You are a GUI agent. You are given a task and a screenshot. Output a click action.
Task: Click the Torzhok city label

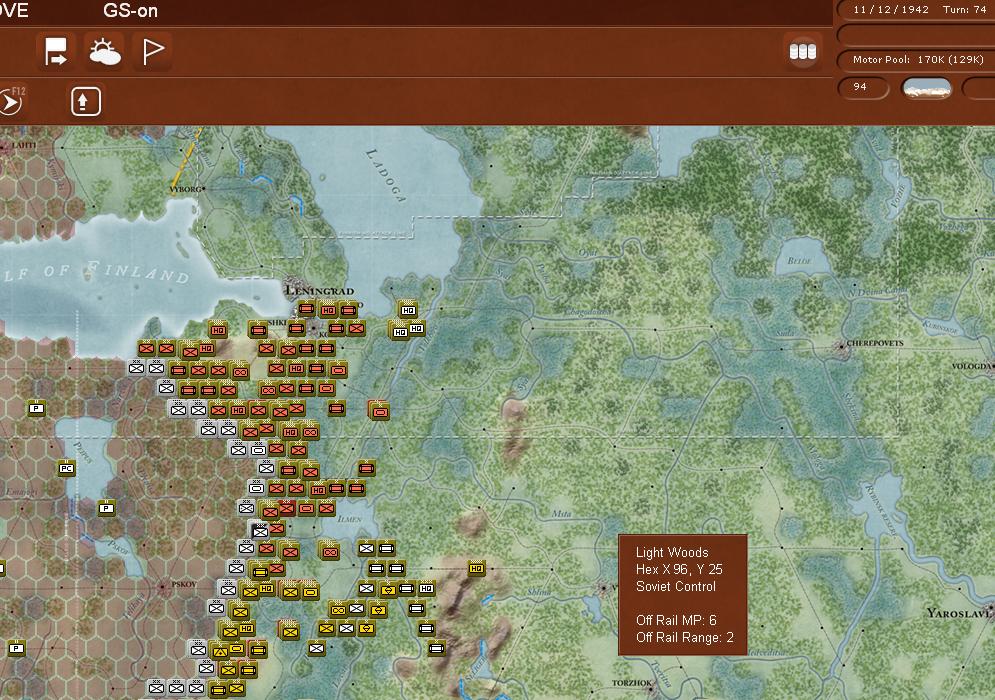[x=631, y=683]
